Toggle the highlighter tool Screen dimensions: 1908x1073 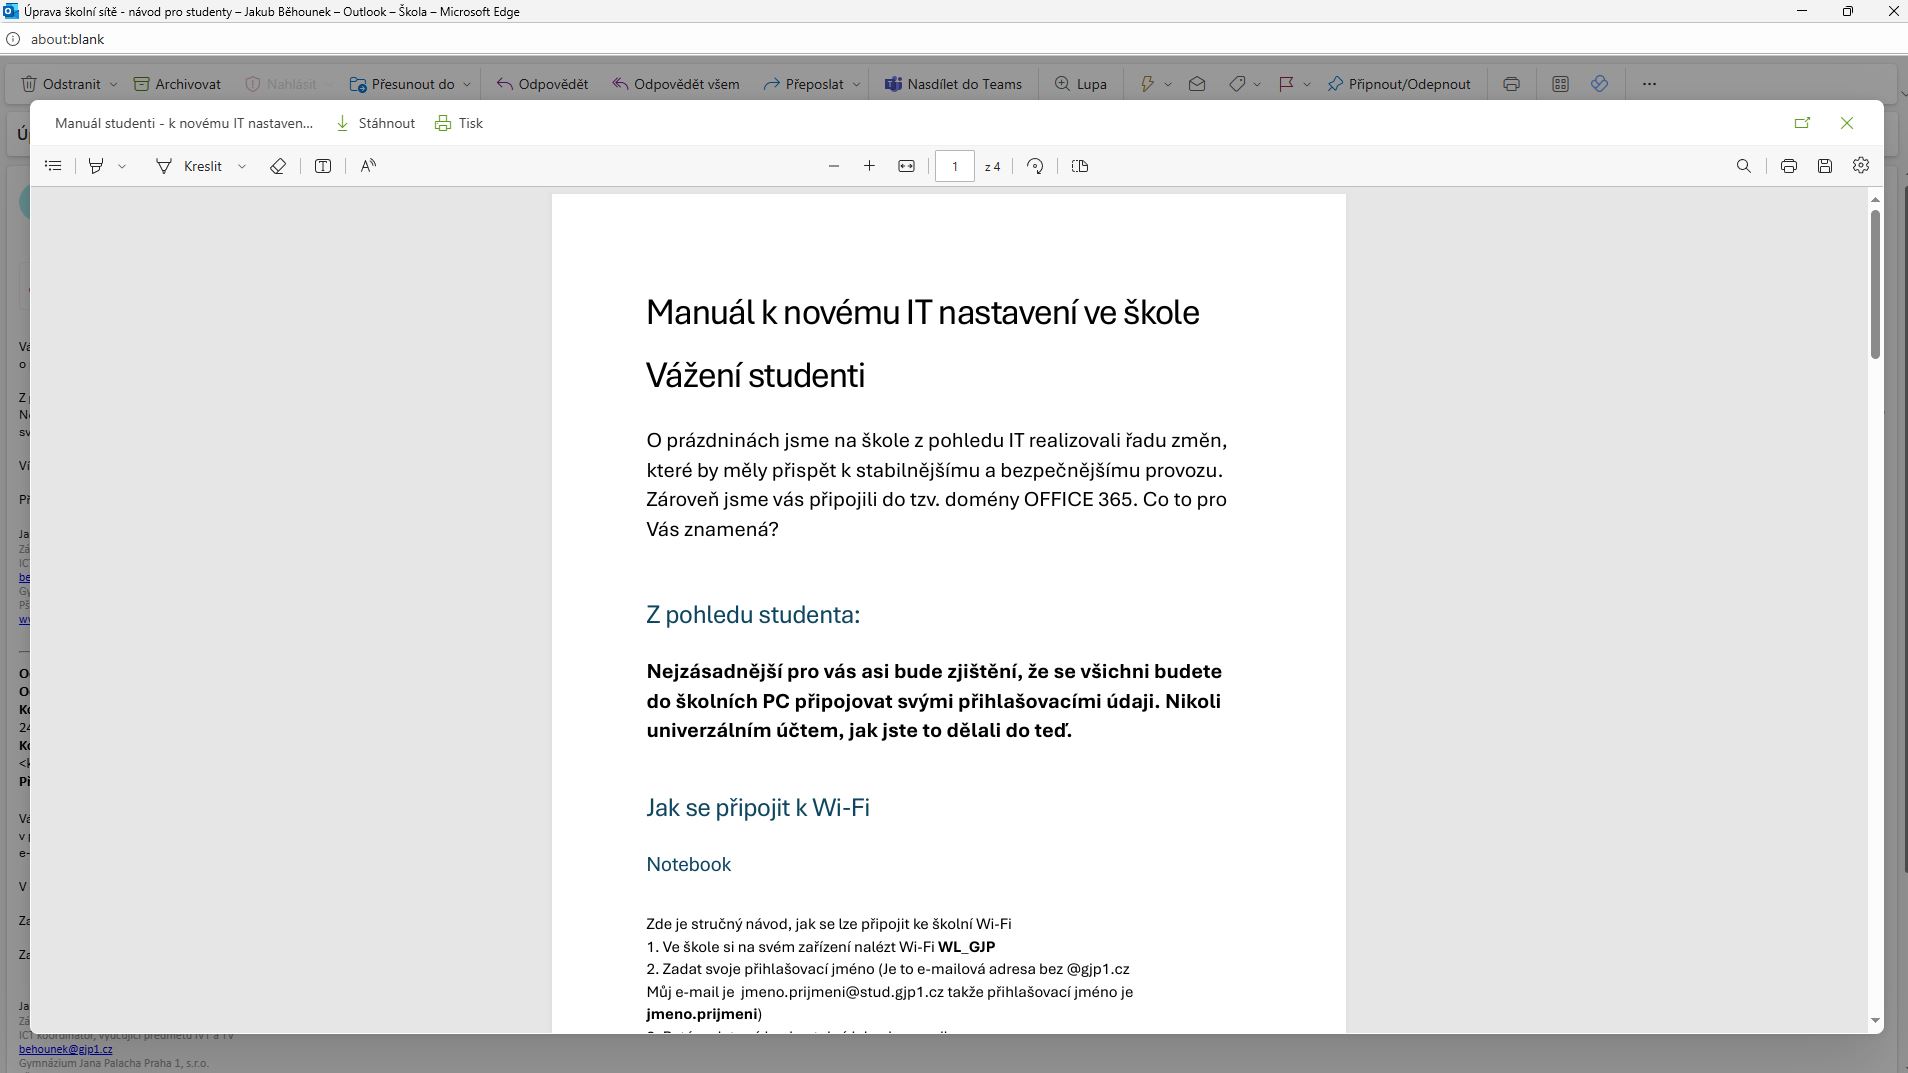96,166
